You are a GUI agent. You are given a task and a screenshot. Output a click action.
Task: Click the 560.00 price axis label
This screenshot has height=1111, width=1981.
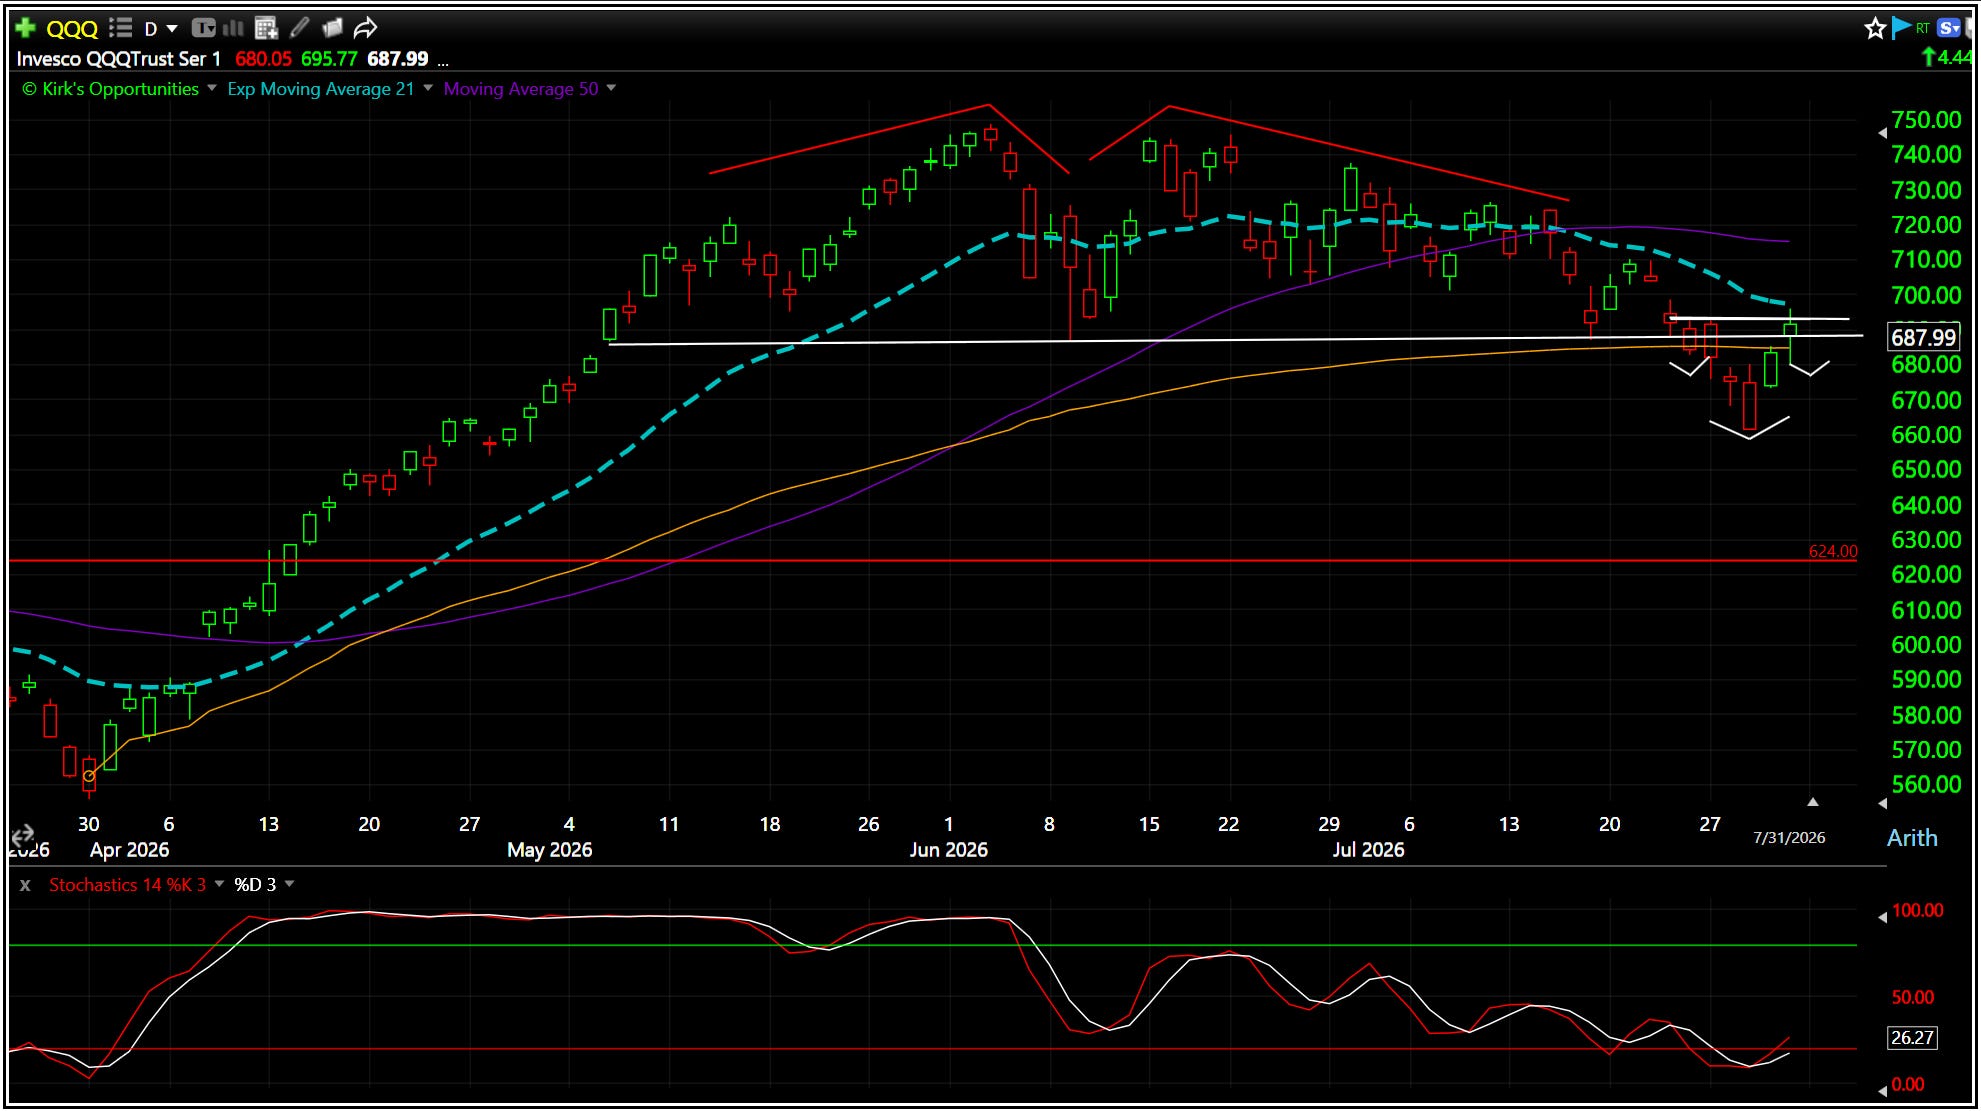click(x=1926, y=785)
